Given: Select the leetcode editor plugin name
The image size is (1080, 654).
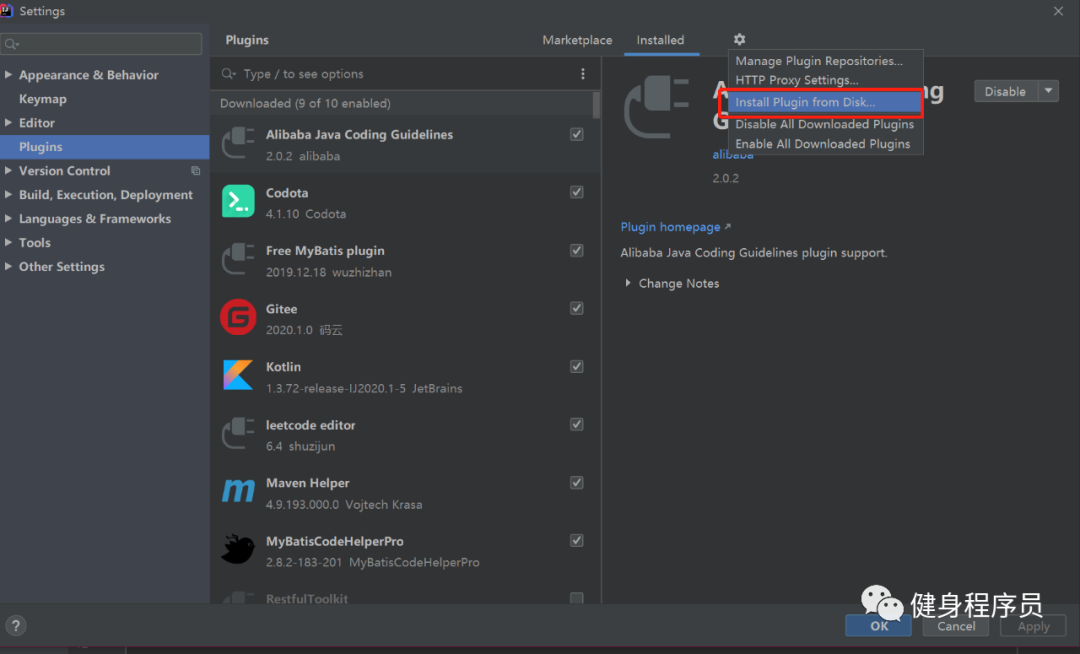Looking at the screenshot, I should click(311, 425).
